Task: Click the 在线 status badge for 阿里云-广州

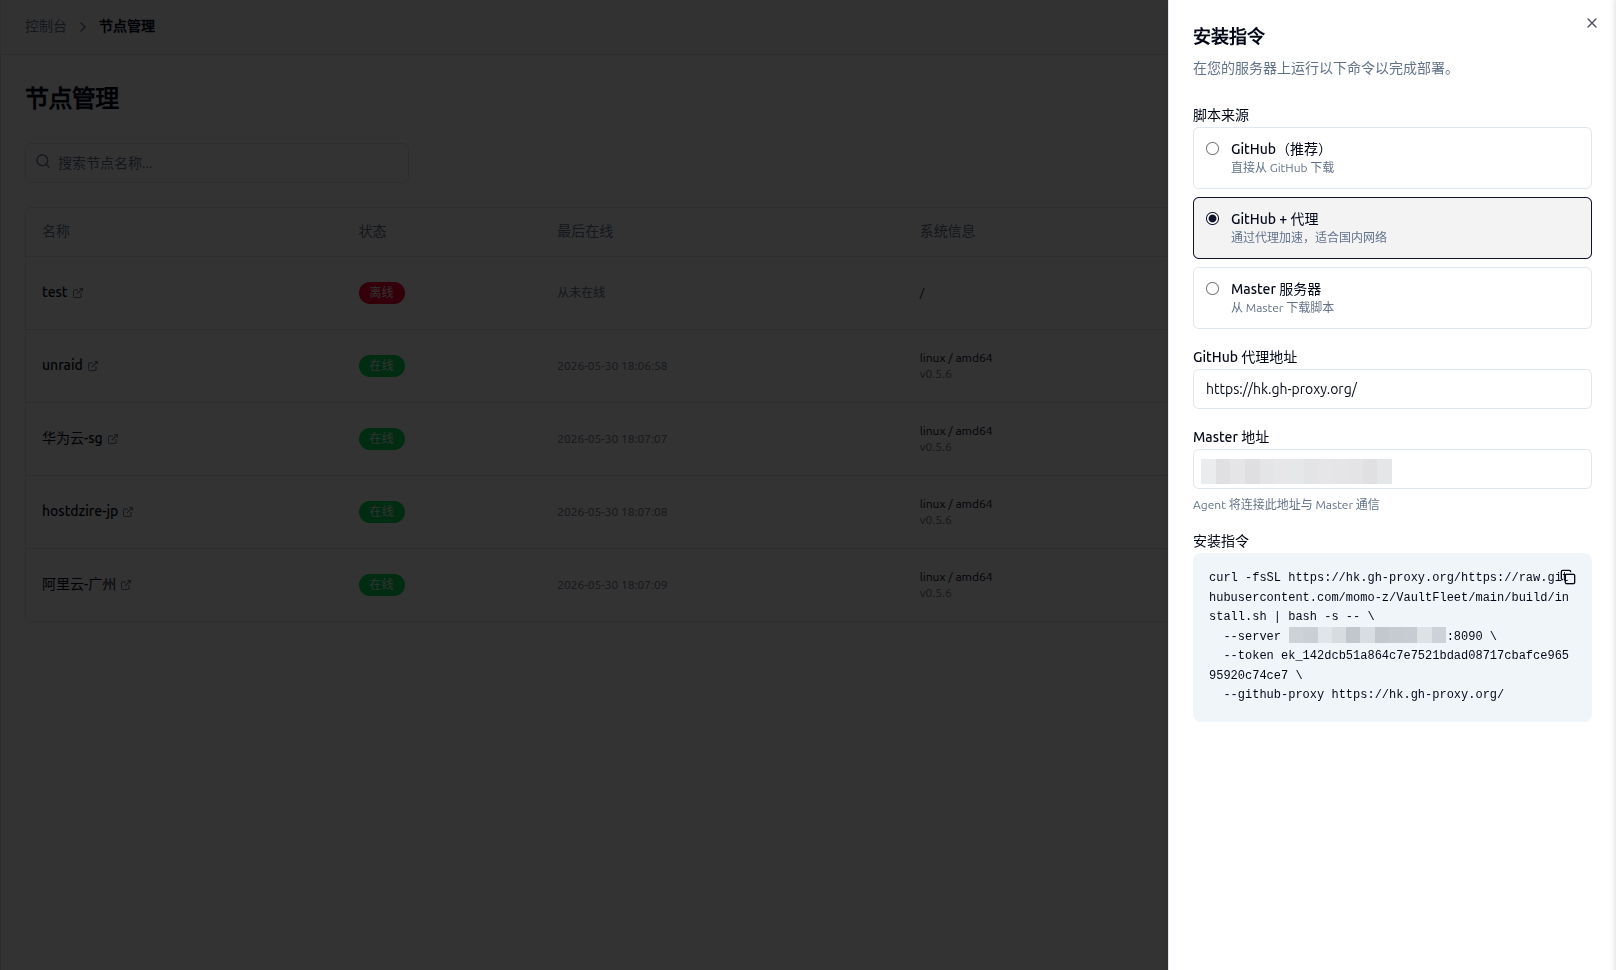Action: 382,585
